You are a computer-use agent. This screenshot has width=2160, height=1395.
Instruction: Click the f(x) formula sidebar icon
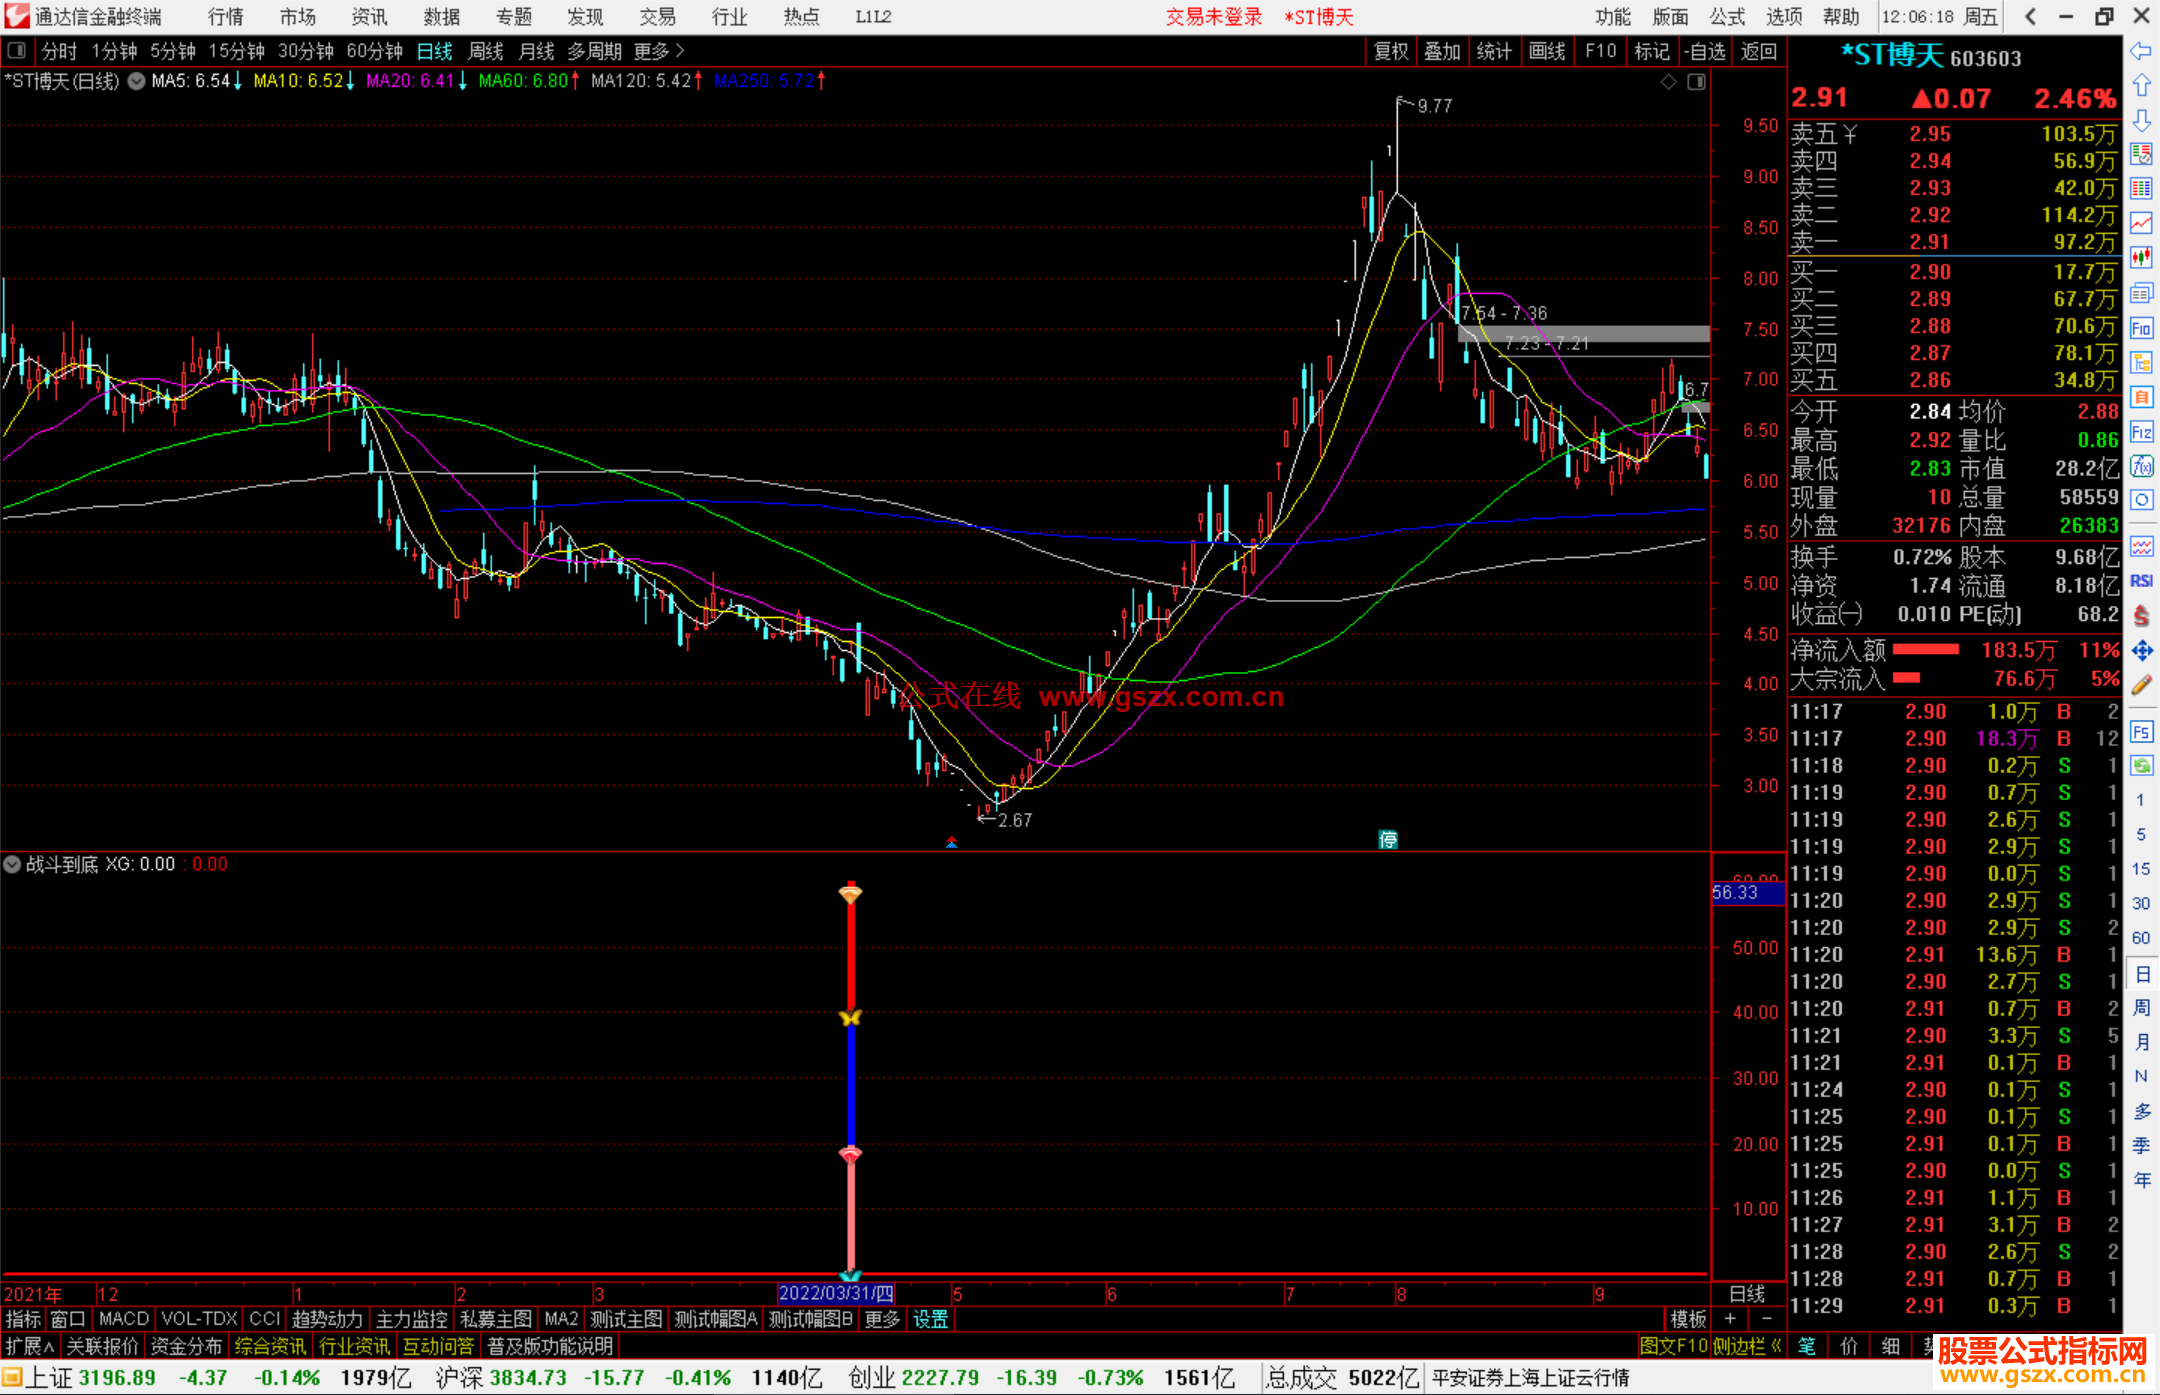pos(2141,466)
